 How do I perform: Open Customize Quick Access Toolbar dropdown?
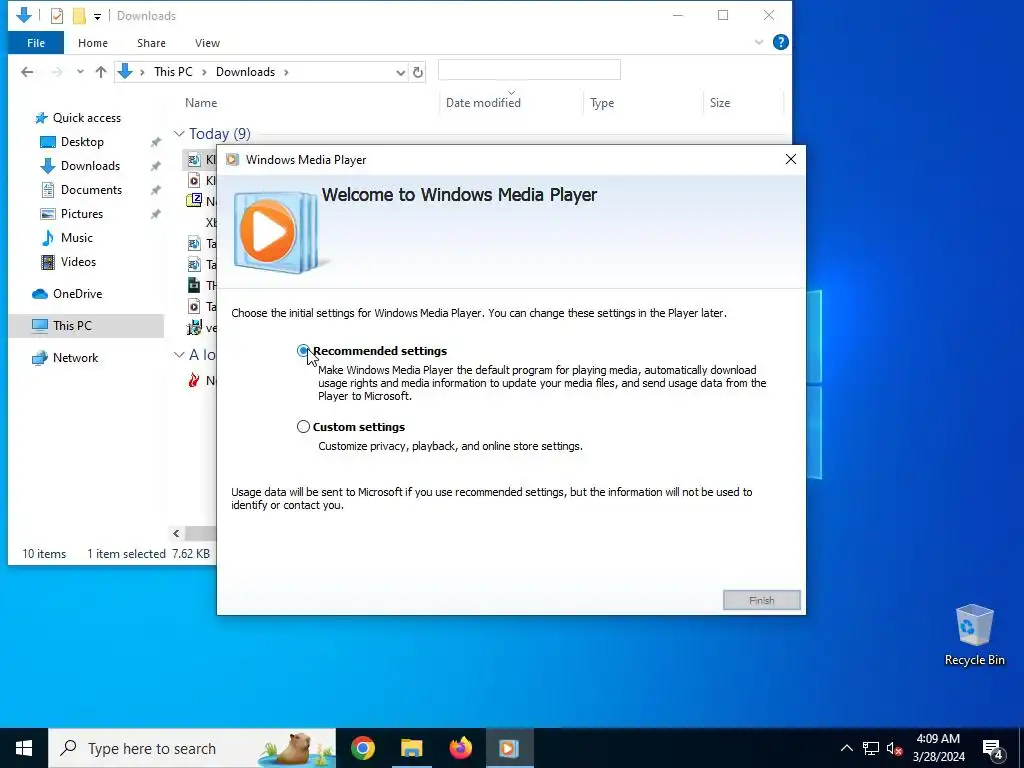97,16
